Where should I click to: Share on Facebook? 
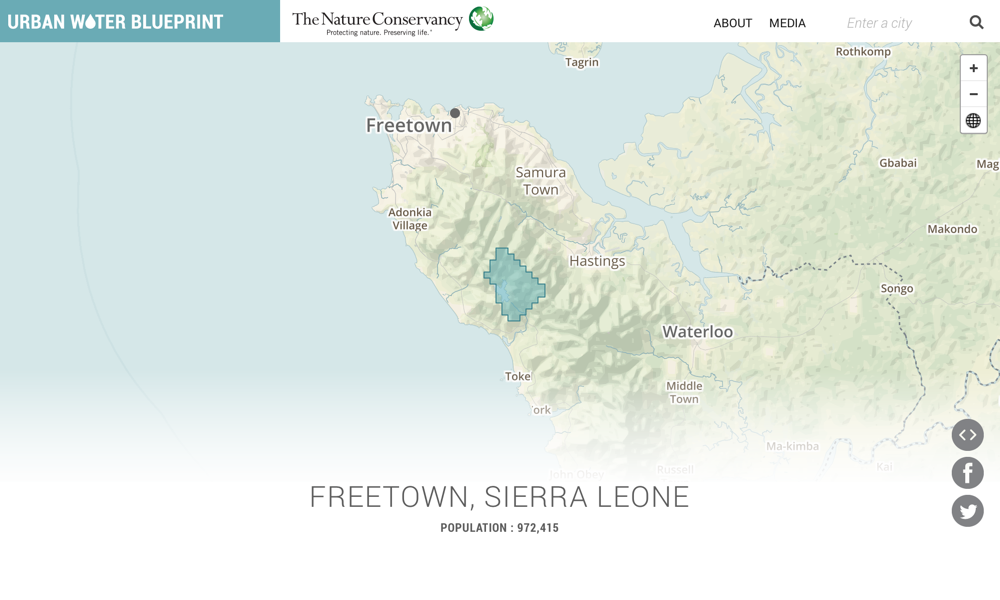pyautogui.click(x=967, y=473)
